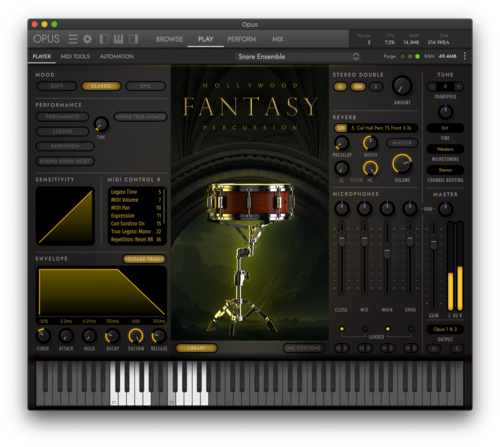Image resolution: width=500 pixels, height=447 pixels.
Task: Click the green Purge indicator dot
Action: click(x=417, y=56)
